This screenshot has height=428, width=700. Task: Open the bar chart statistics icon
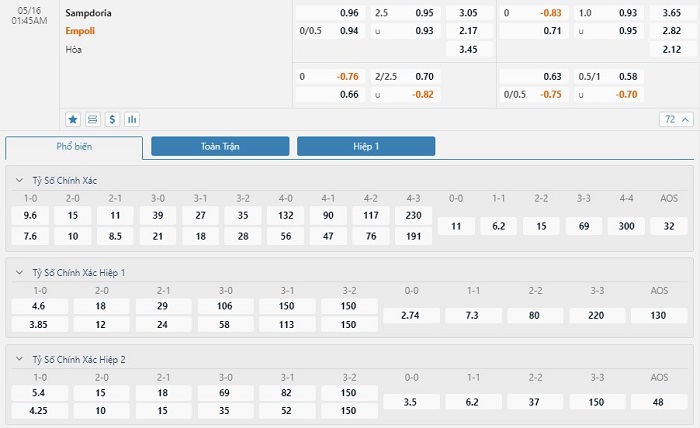pos(132,120)
